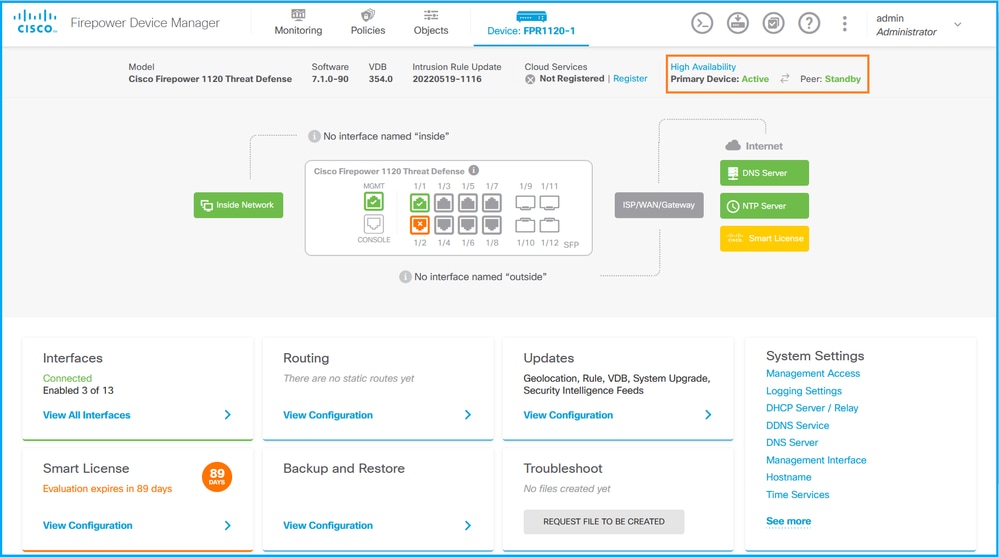The image size is (999, 557).
Task: Open the Objects tab
Action: click(x=431, y=23)
